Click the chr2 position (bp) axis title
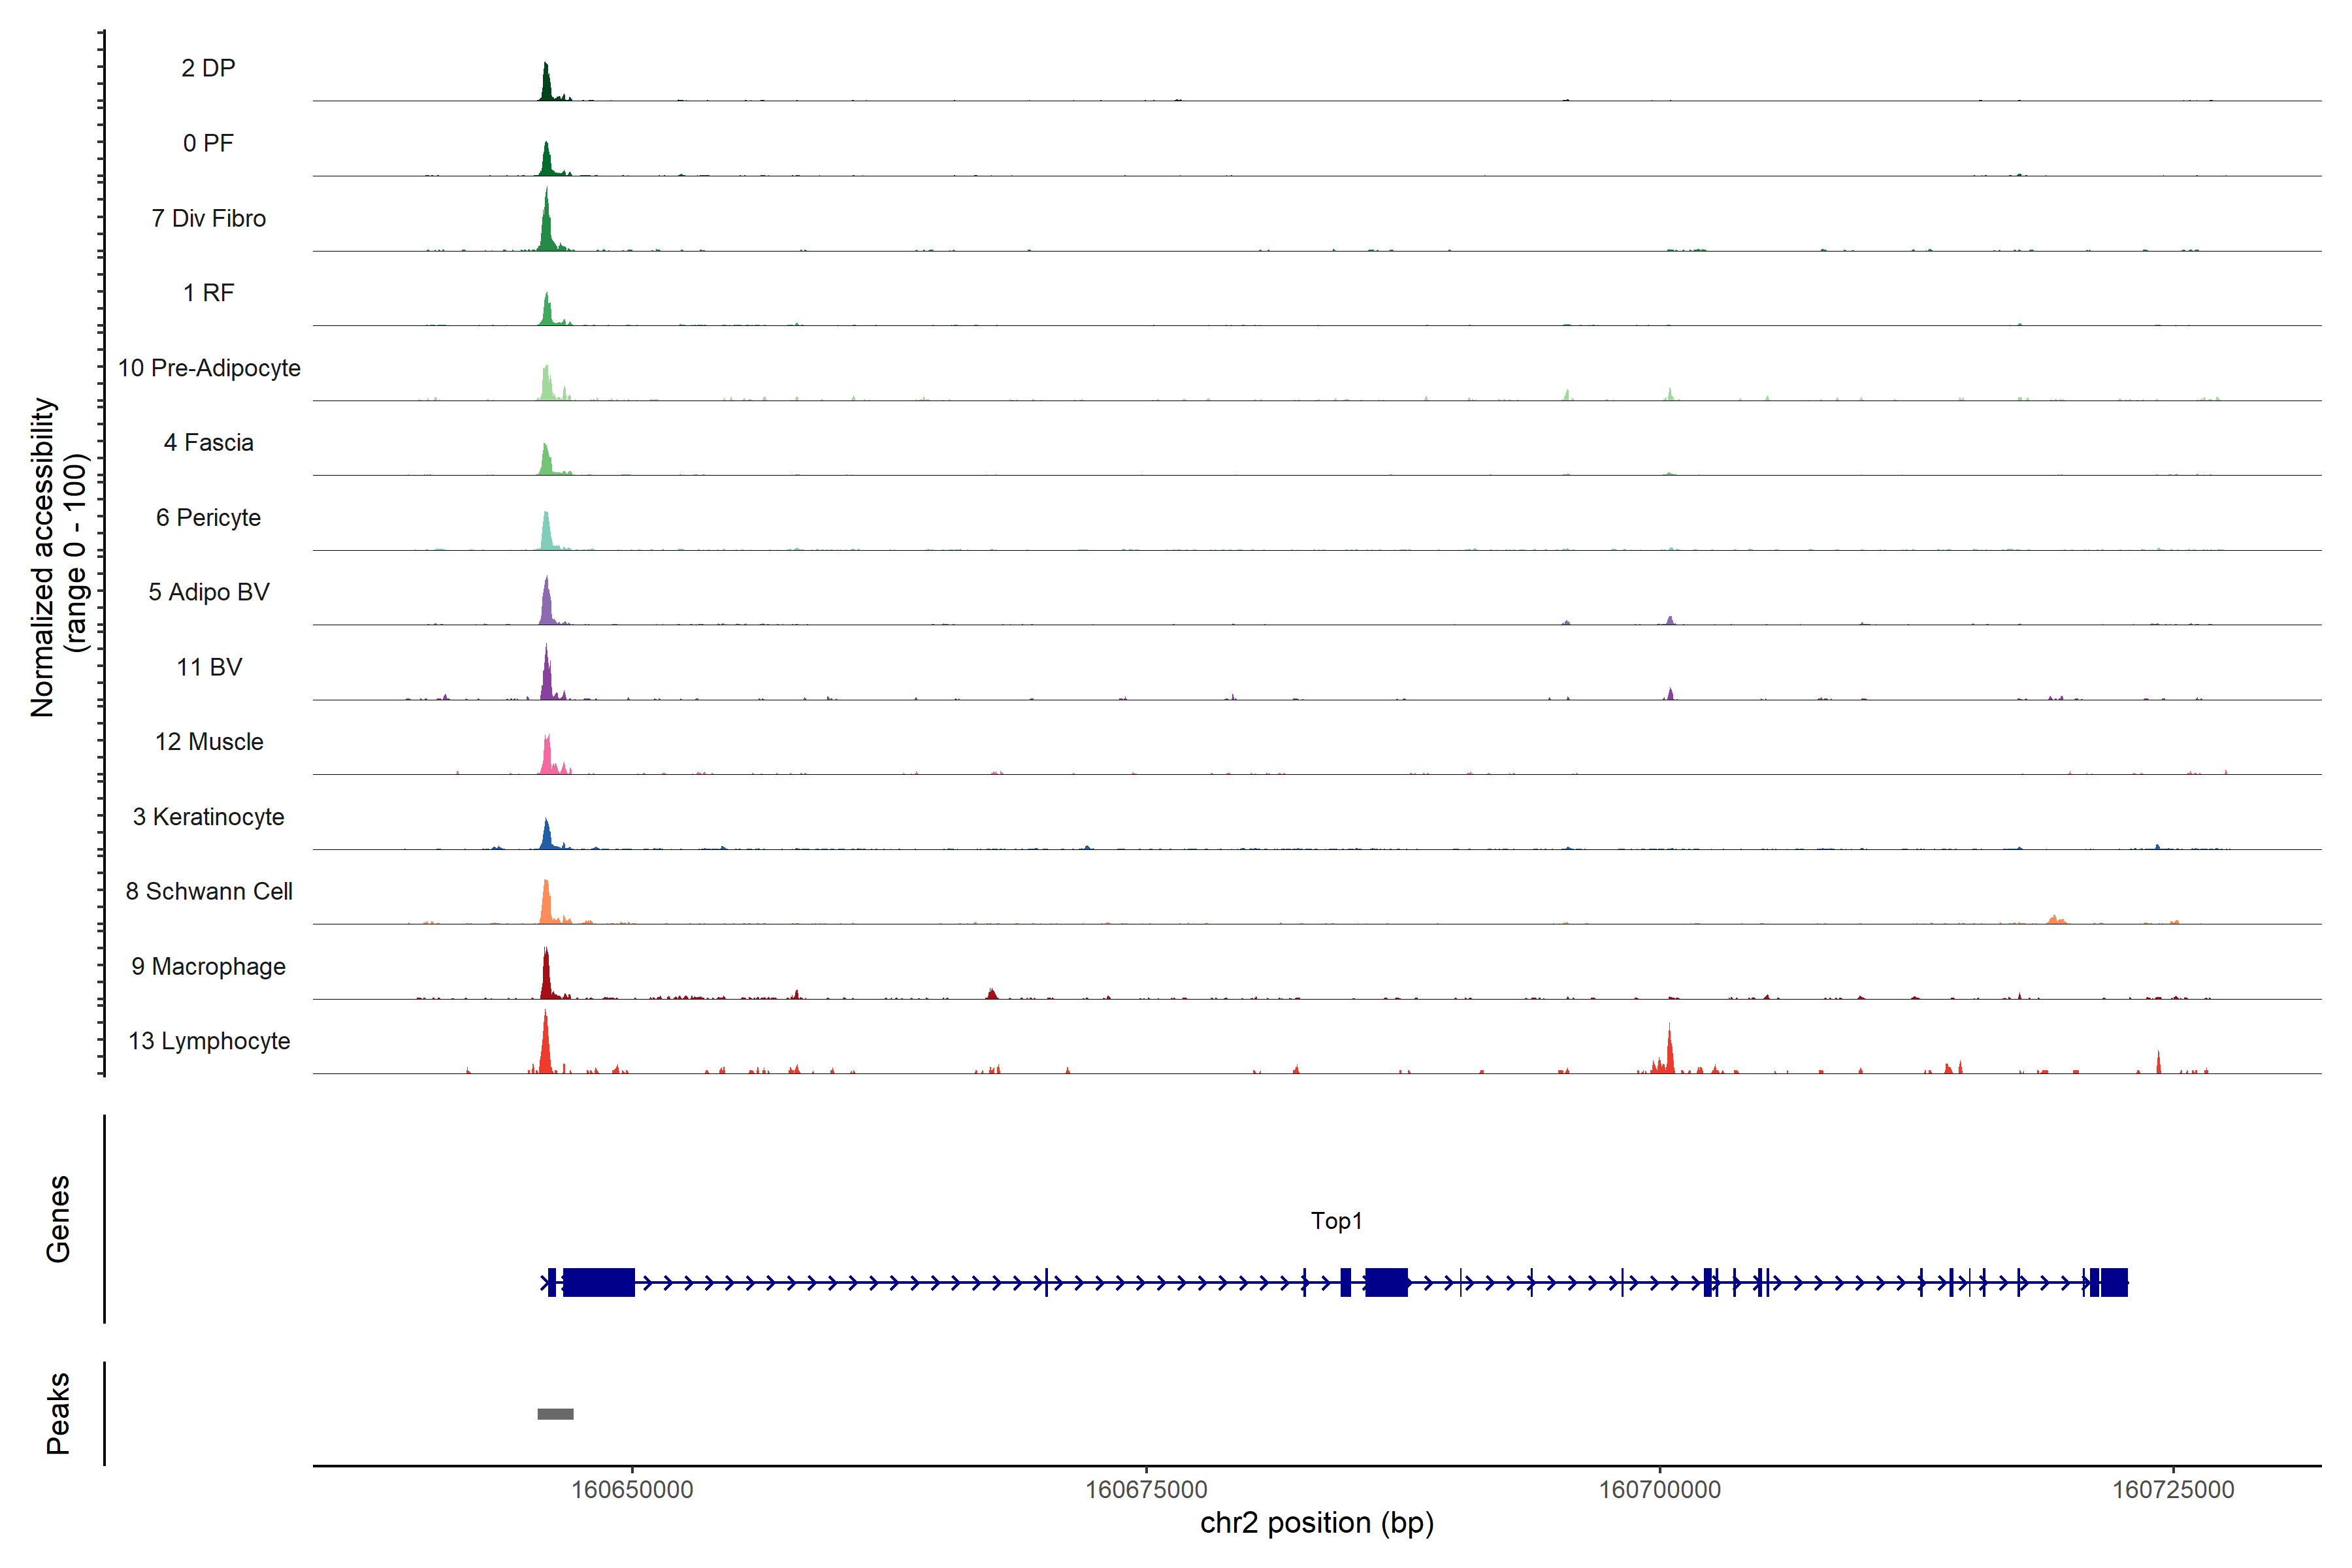Image resolution: width=2352 pixels, height=1568 pixels. tap(1317, 1523)
